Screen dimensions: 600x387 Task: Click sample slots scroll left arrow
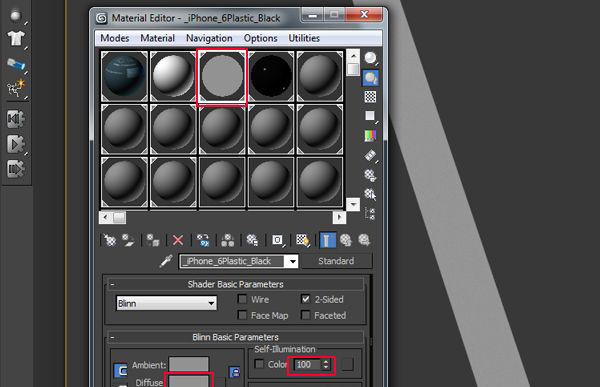(106, 217)
